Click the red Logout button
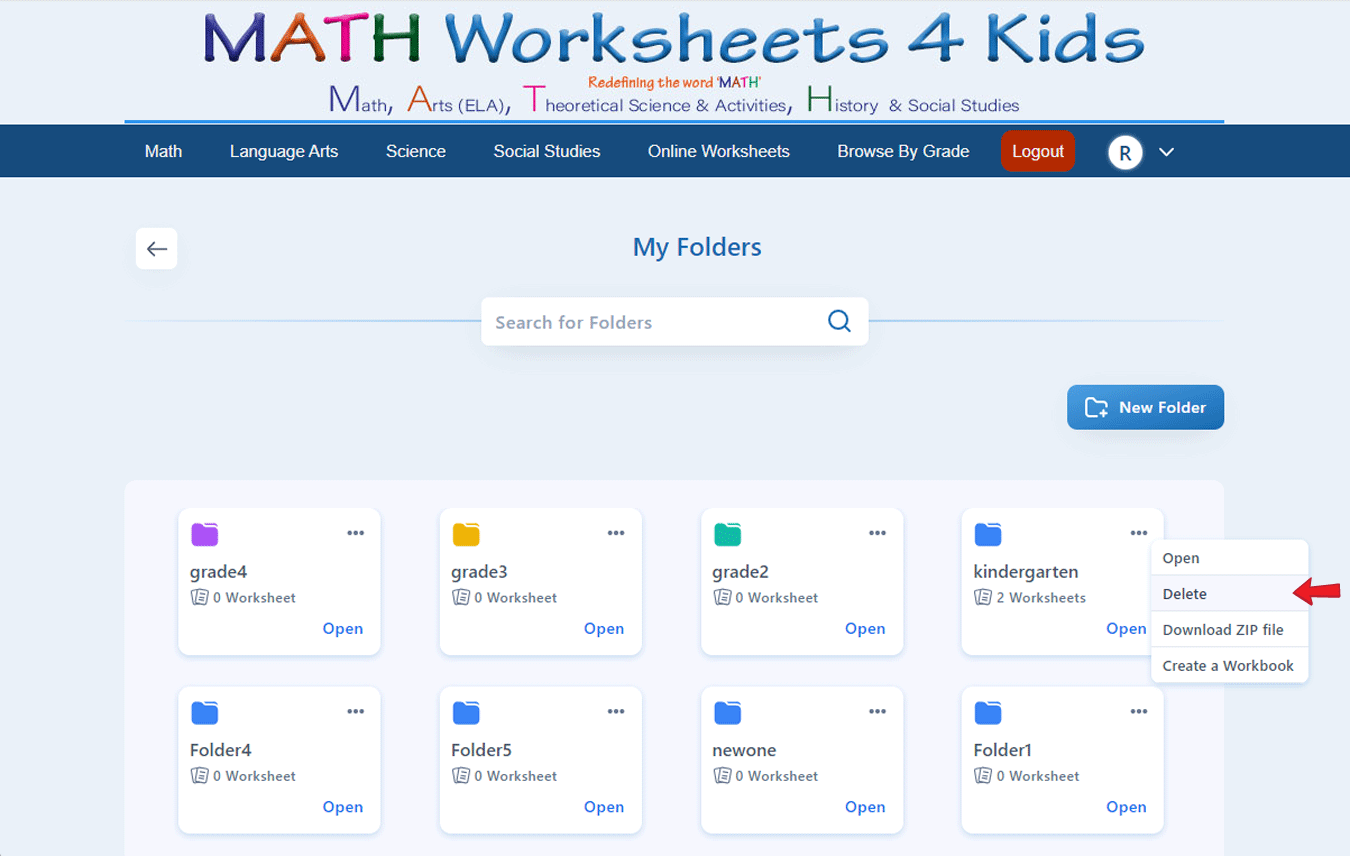The image size is (1350, 856). (x=1038, y=151)
